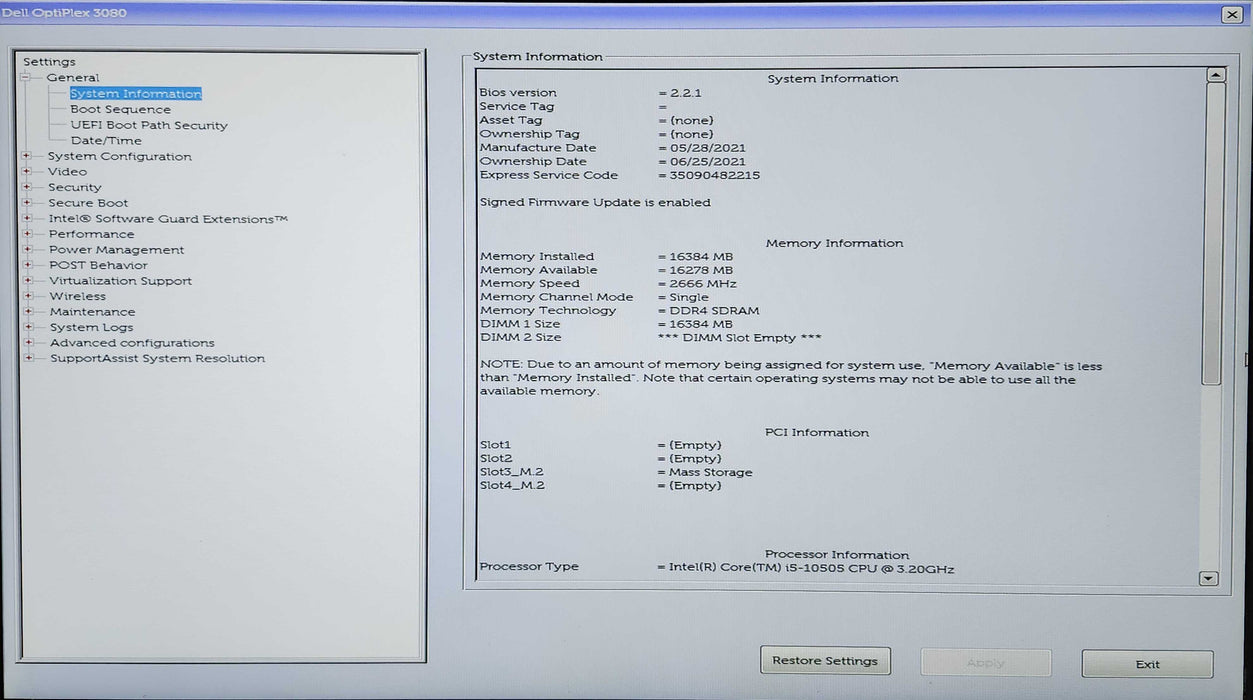This screenshot has height=700, width=1253.
Task: Select the Virtualization Support label
Action: click(120, 281)
